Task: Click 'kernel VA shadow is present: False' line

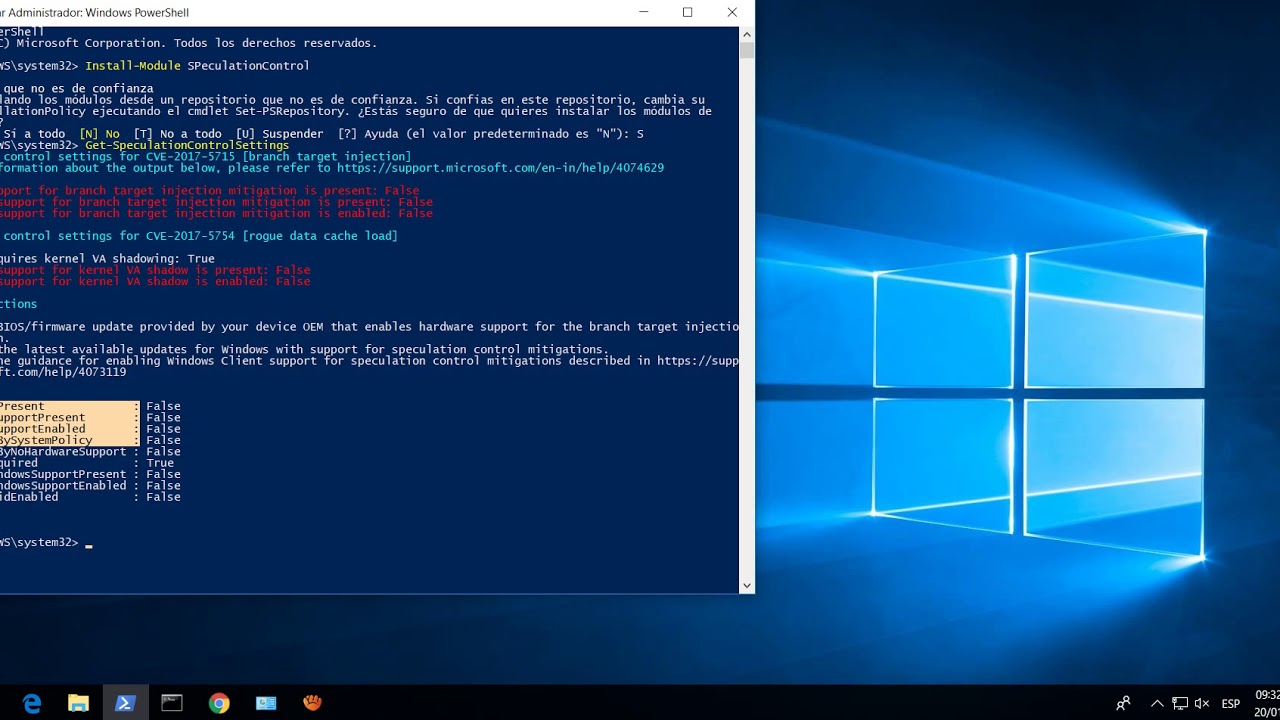Action: (x=155, y=270)
